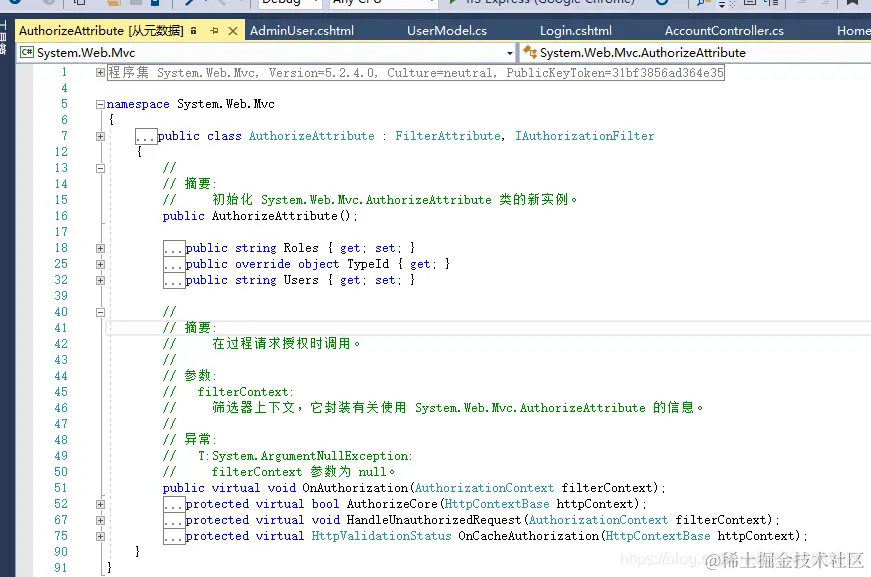This screenshot has height=577, width=871.
Task: Click the Roles property name
Action: point(301,248)
